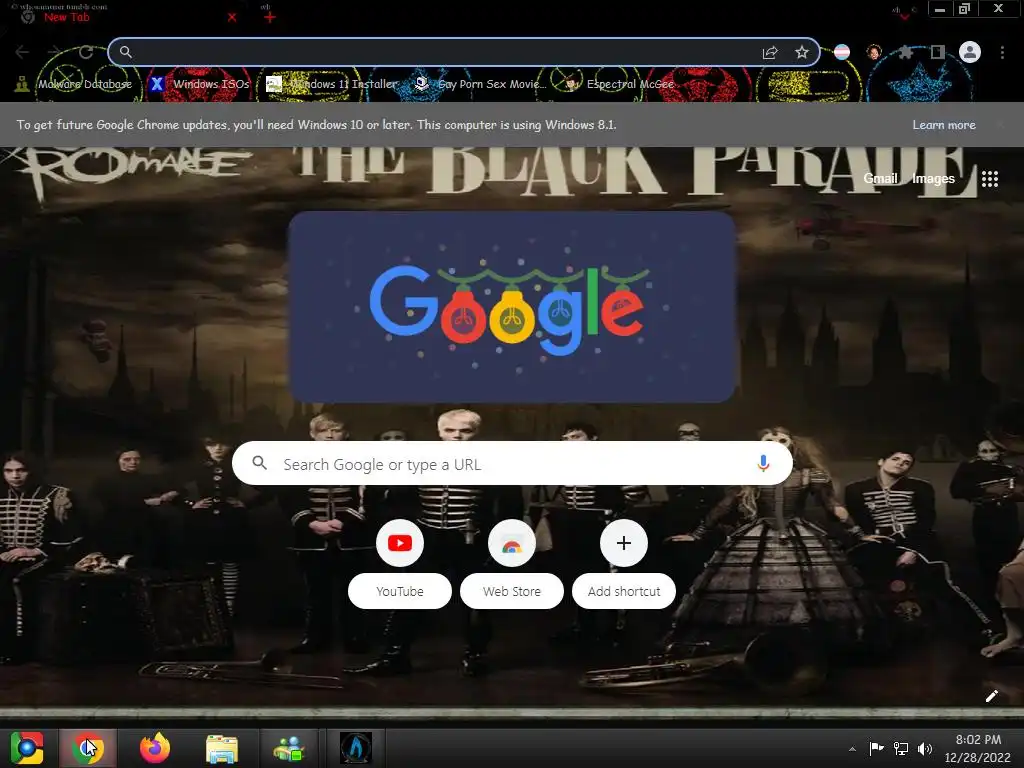The height and width of the screenshot is (768, 1024).
Task: Click the YouTube shortcut label
Action: (400, 591)
